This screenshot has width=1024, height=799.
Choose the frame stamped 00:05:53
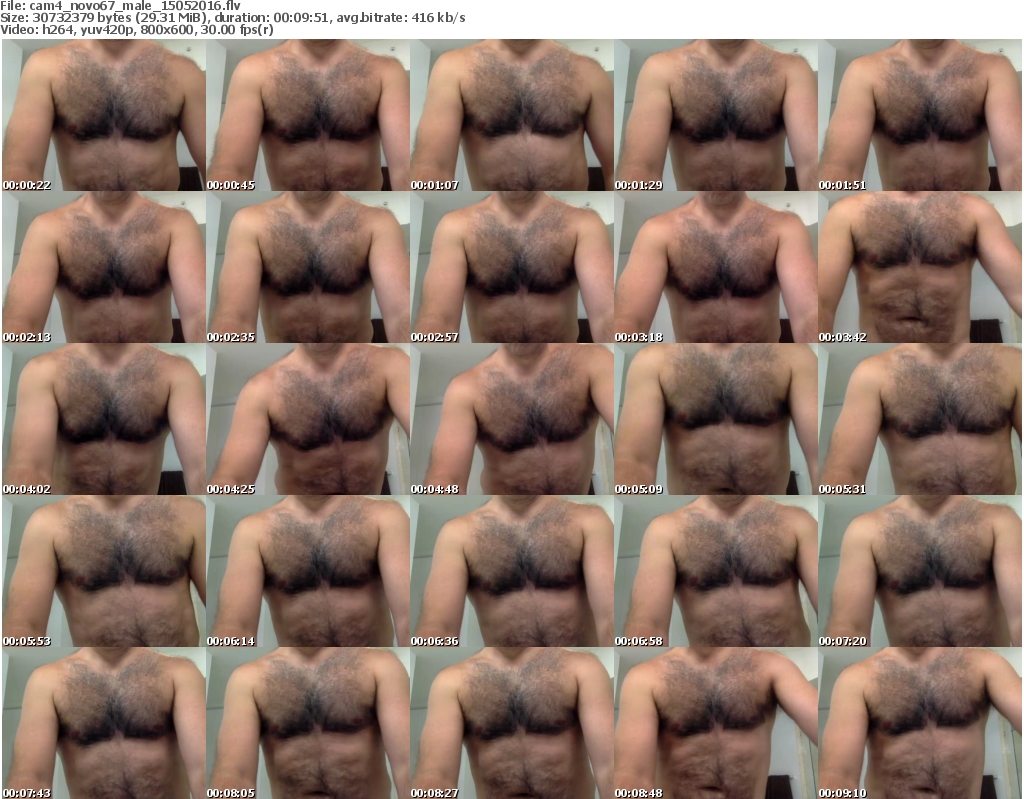[x=104, y=571]
